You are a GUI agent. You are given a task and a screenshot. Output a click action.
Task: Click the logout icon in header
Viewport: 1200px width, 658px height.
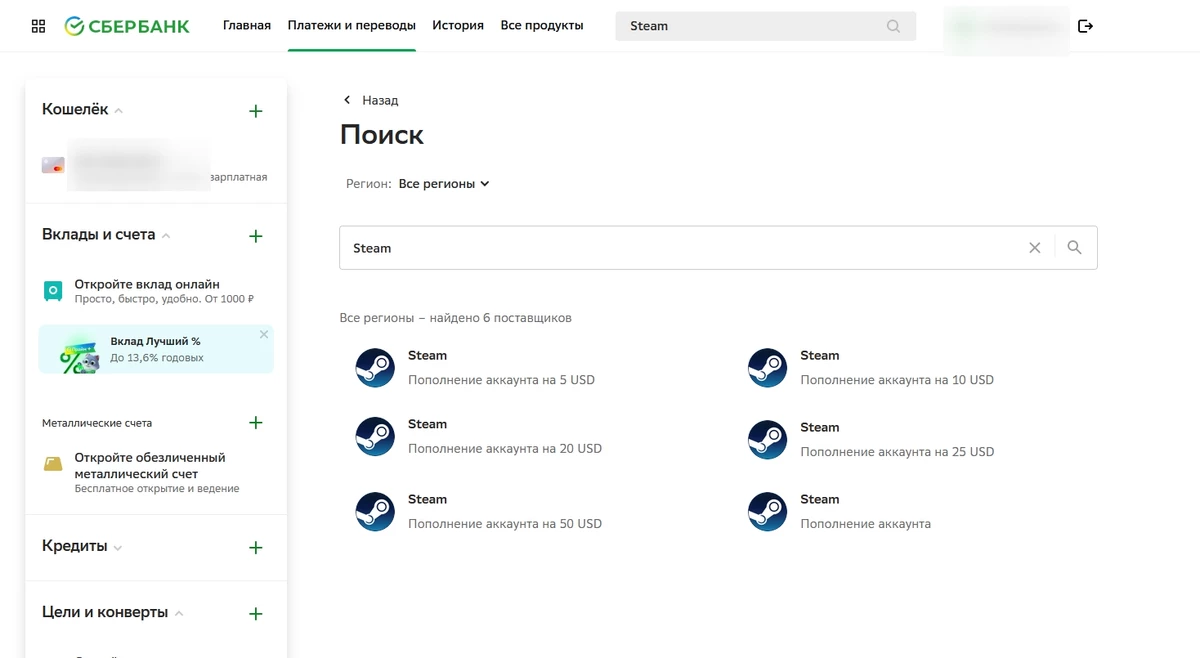click(1086, 26)
